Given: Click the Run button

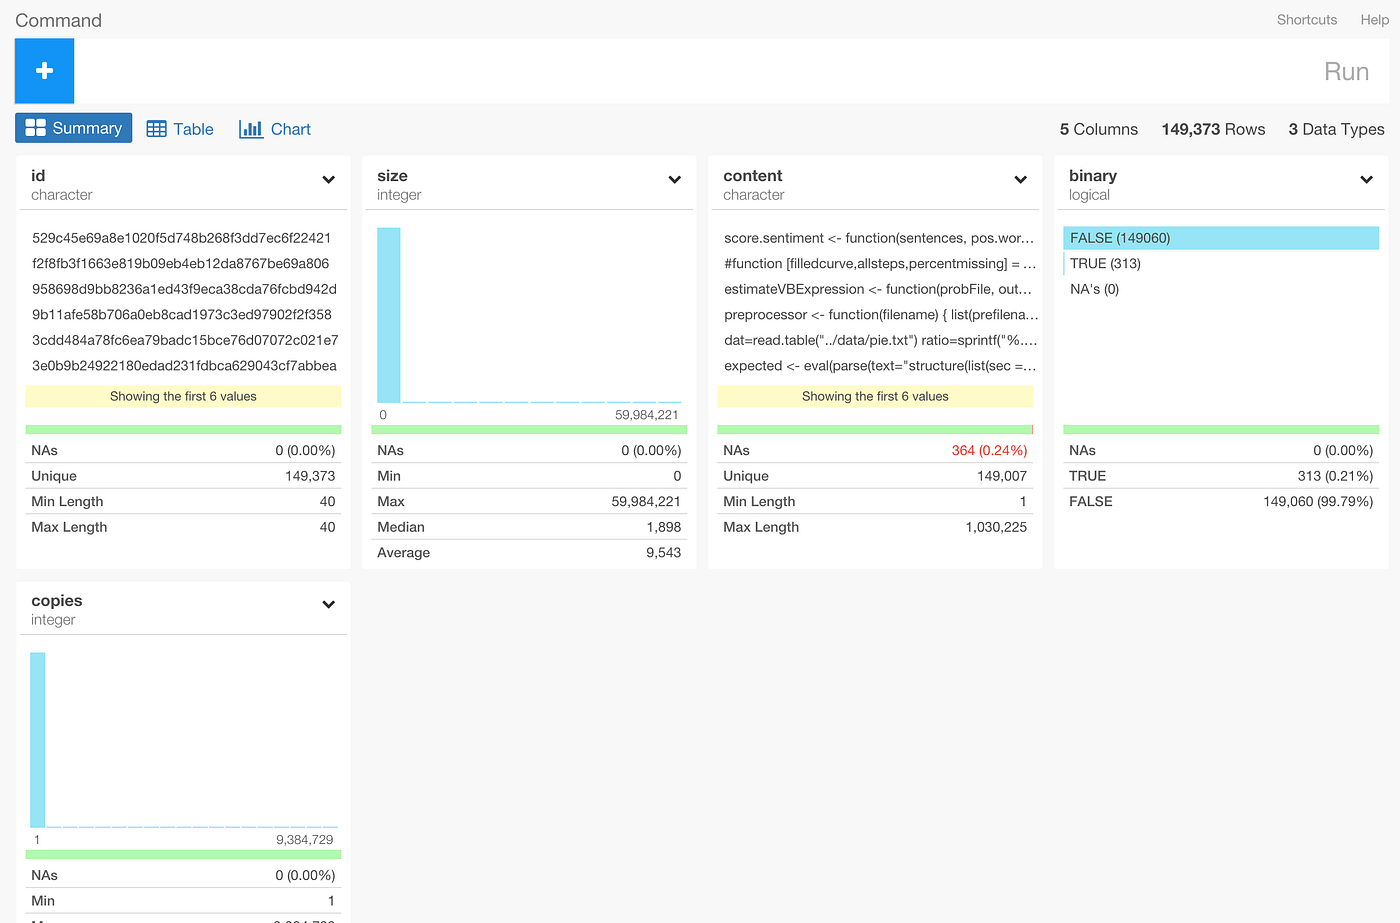Looking at the screenshot, I should tap(1346, 71).
